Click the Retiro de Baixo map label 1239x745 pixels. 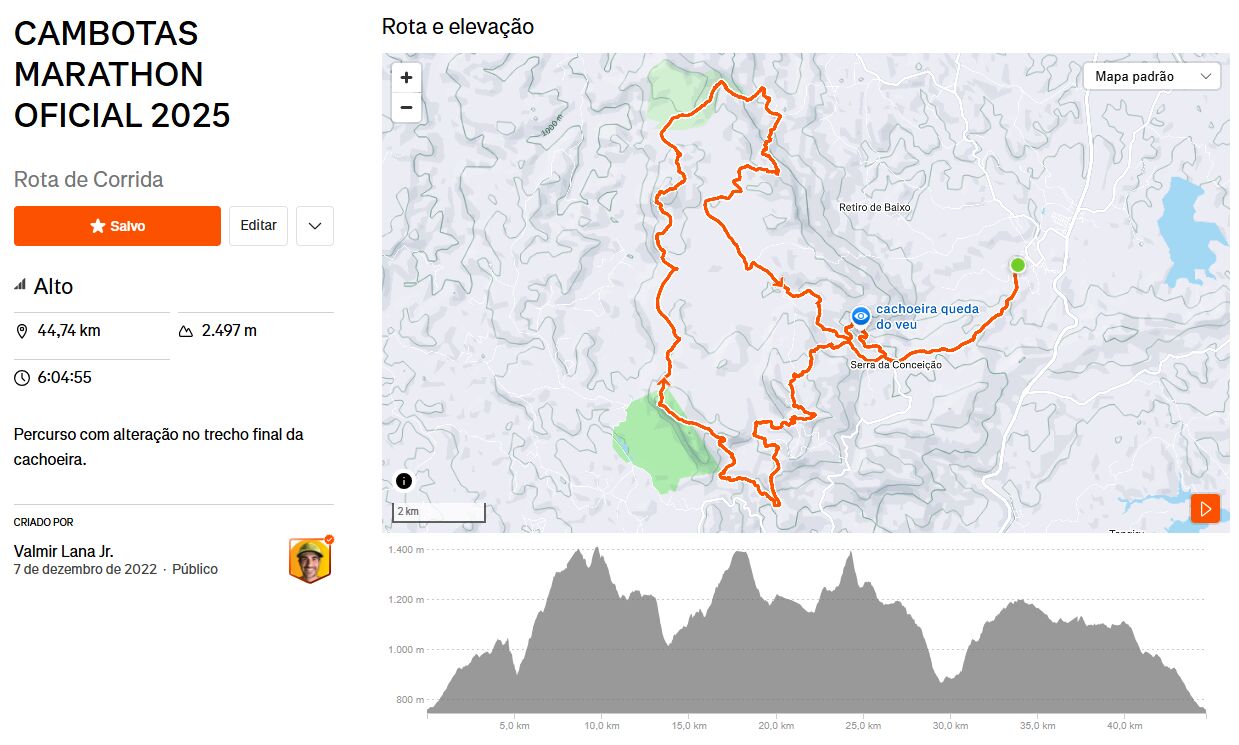point(874,207)
